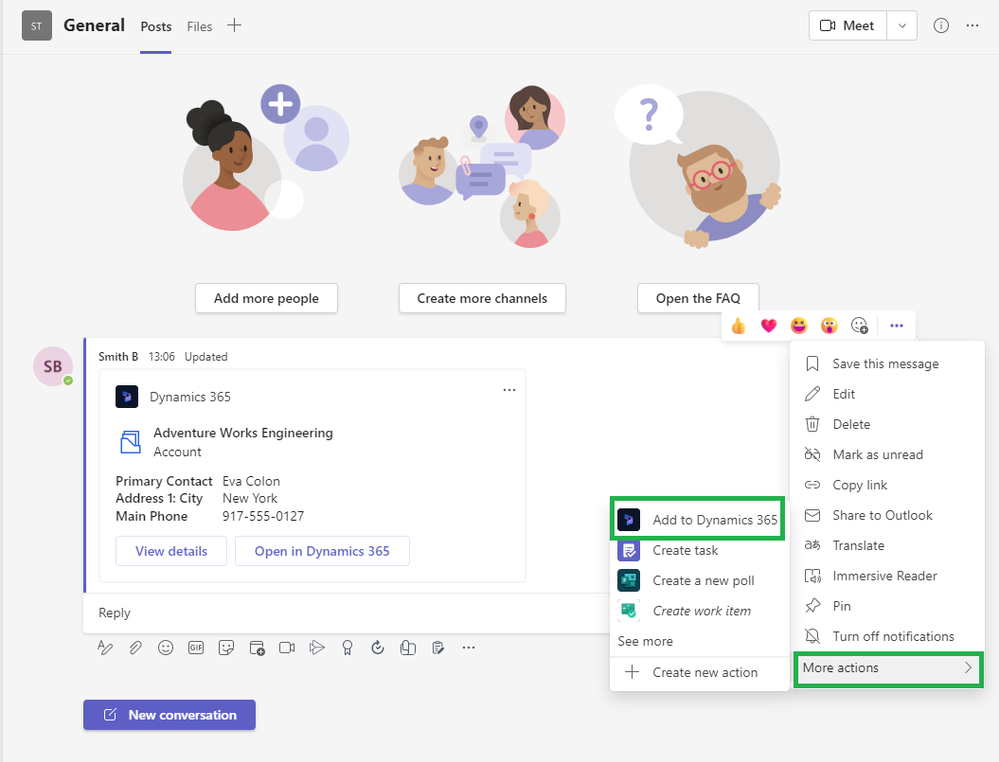Expand the Meet dropdown arrow

tap(902, 26)
